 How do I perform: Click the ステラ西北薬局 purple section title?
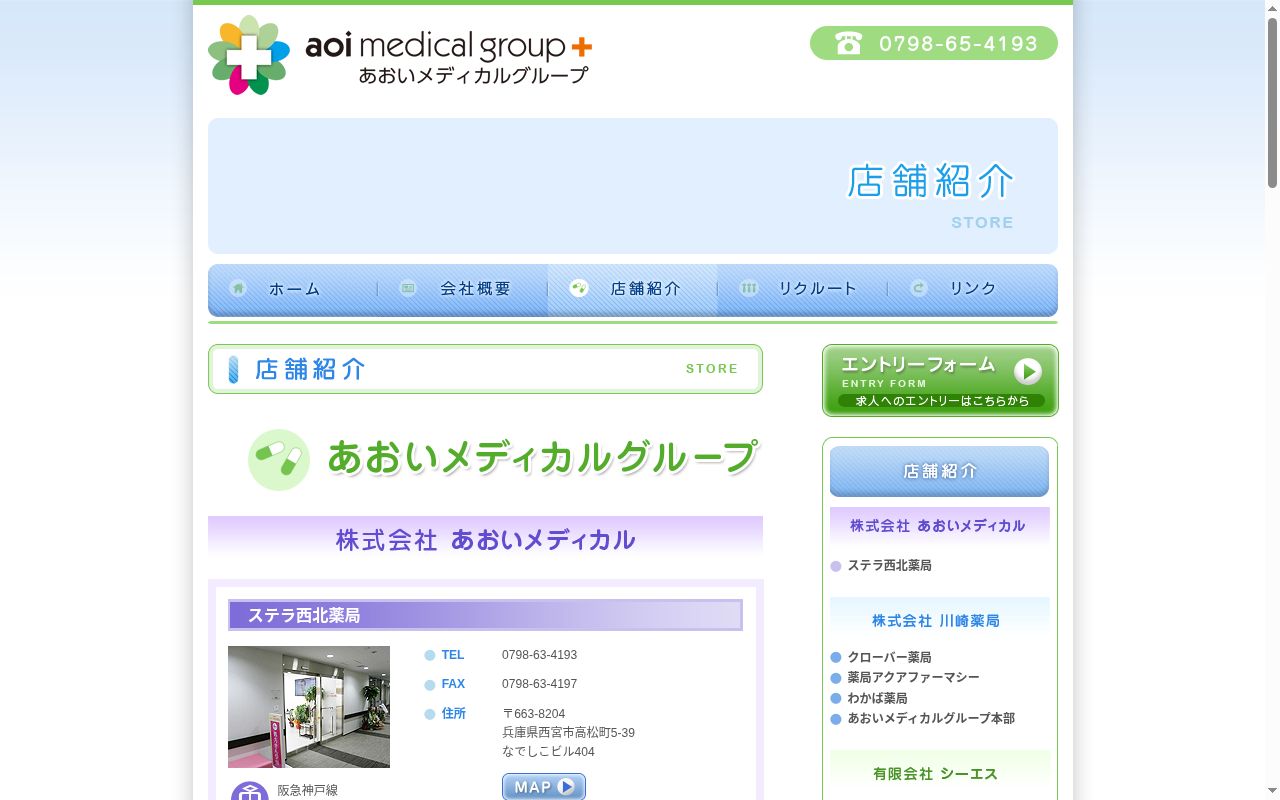[x=485, y=615]
